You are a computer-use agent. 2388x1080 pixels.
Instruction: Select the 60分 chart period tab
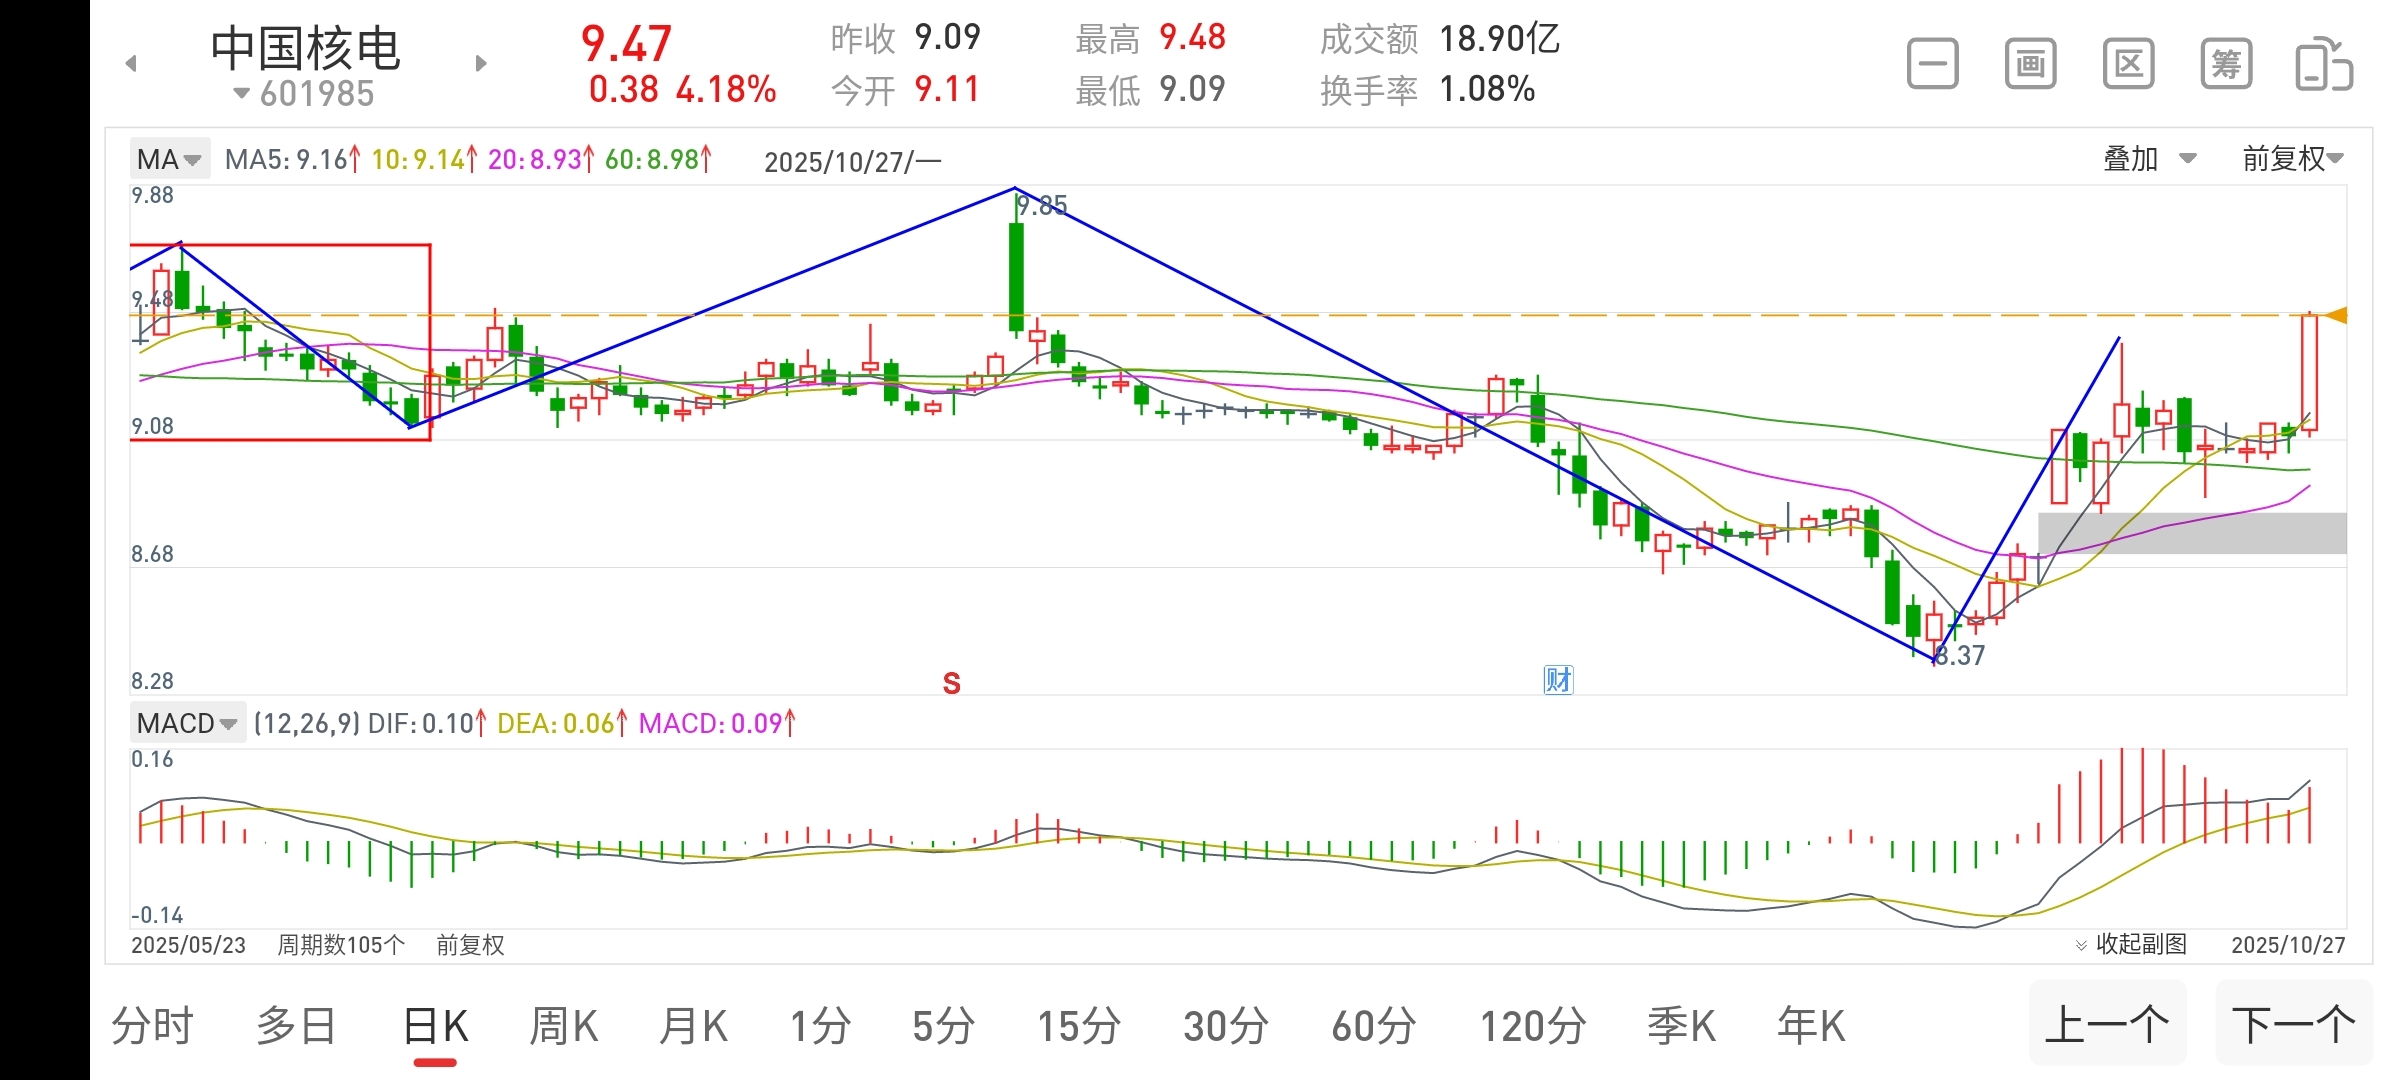pos(1373,1026)
